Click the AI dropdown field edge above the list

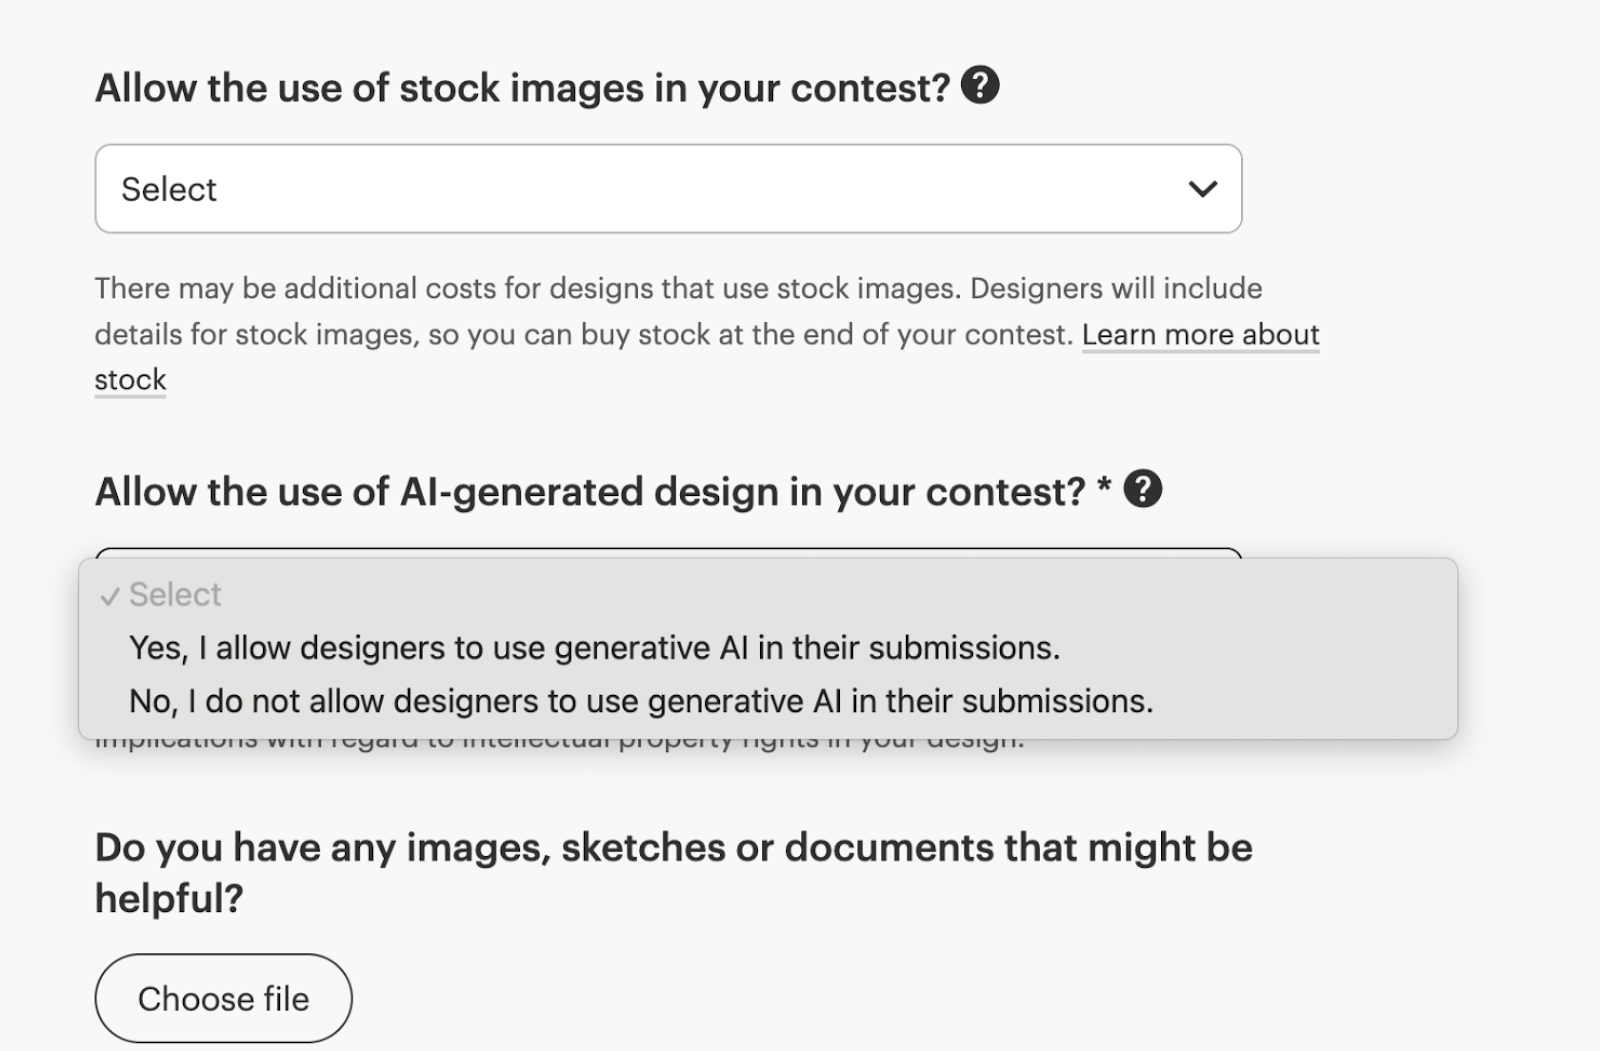pyautogui.click(x=668, y=552)
